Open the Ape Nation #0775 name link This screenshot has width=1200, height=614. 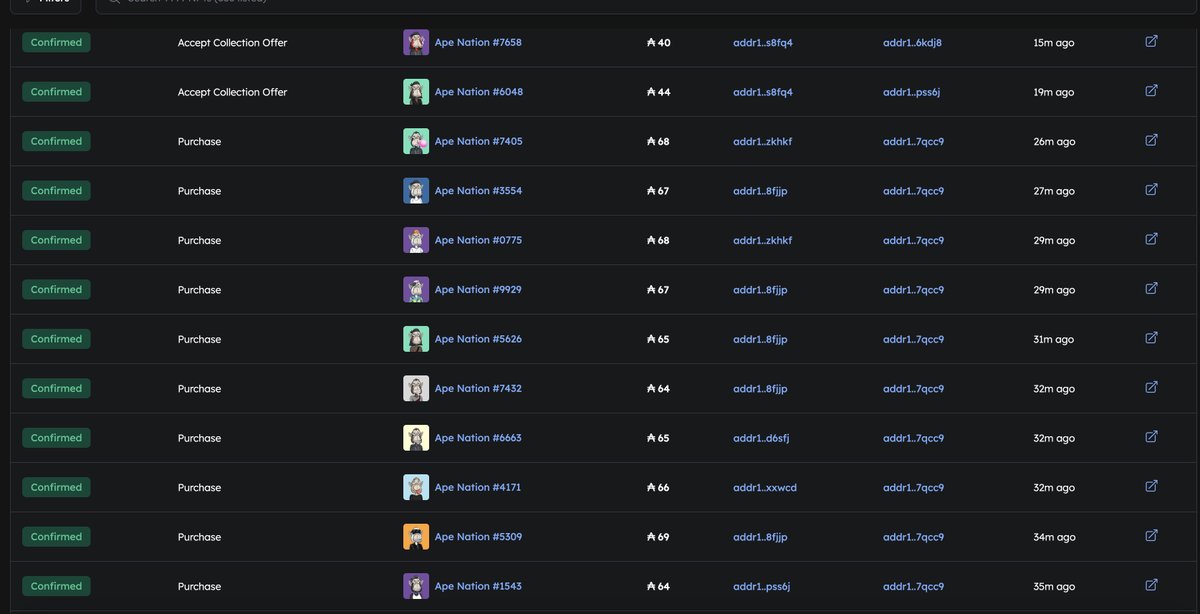(478, 241)
